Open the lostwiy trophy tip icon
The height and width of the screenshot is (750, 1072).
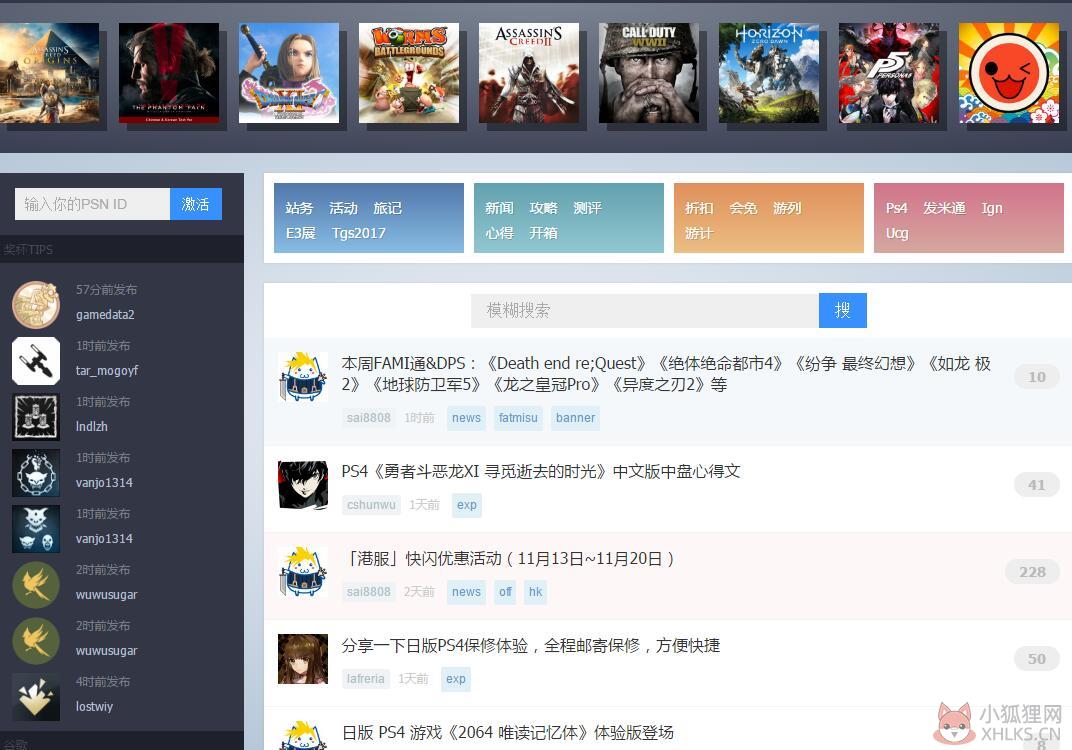tap(36, 697)
